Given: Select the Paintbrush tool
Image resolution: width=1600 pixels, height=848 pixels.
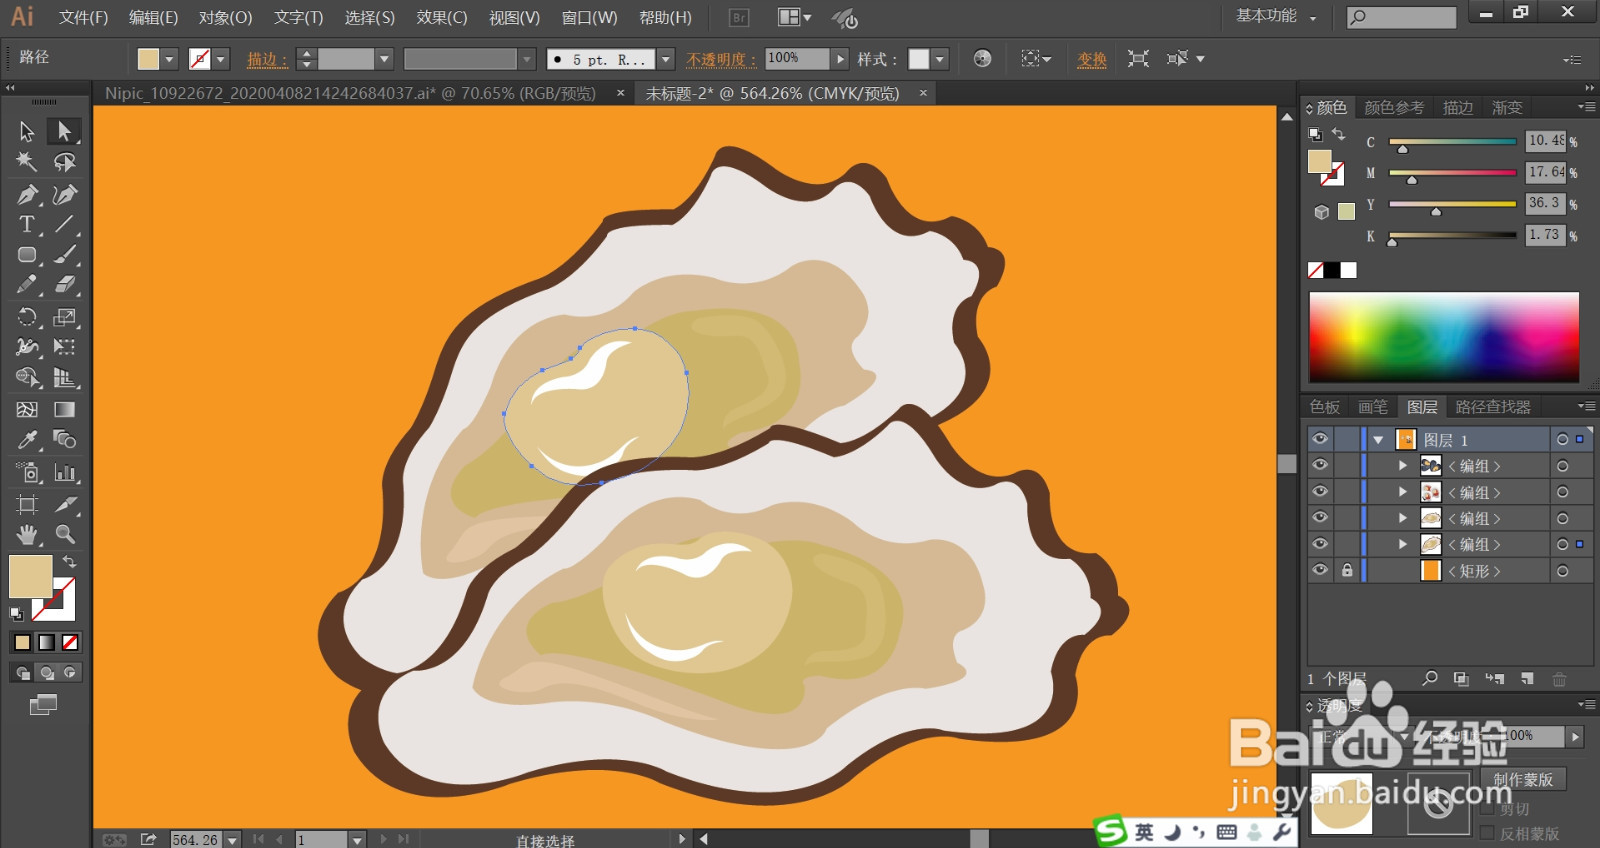Looking at the screenshot, I should click(x=65, y=255).
